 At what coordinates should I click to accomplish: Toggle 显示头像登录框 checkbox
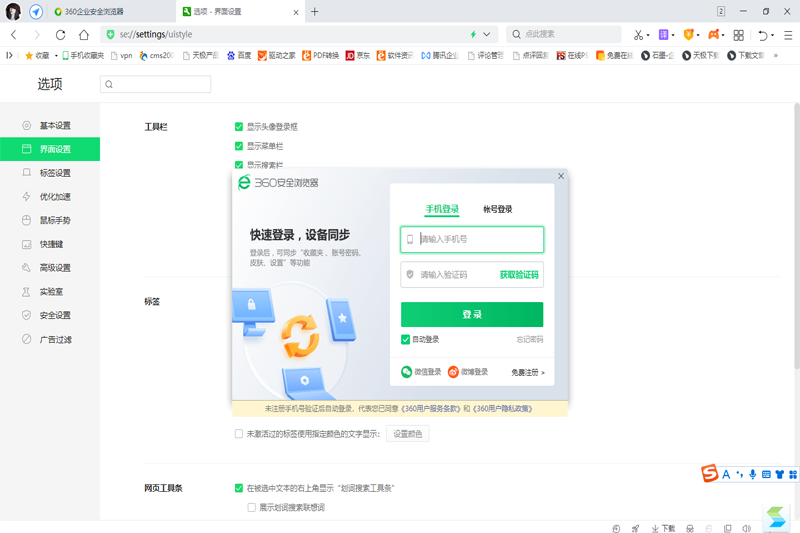(239, 126)
